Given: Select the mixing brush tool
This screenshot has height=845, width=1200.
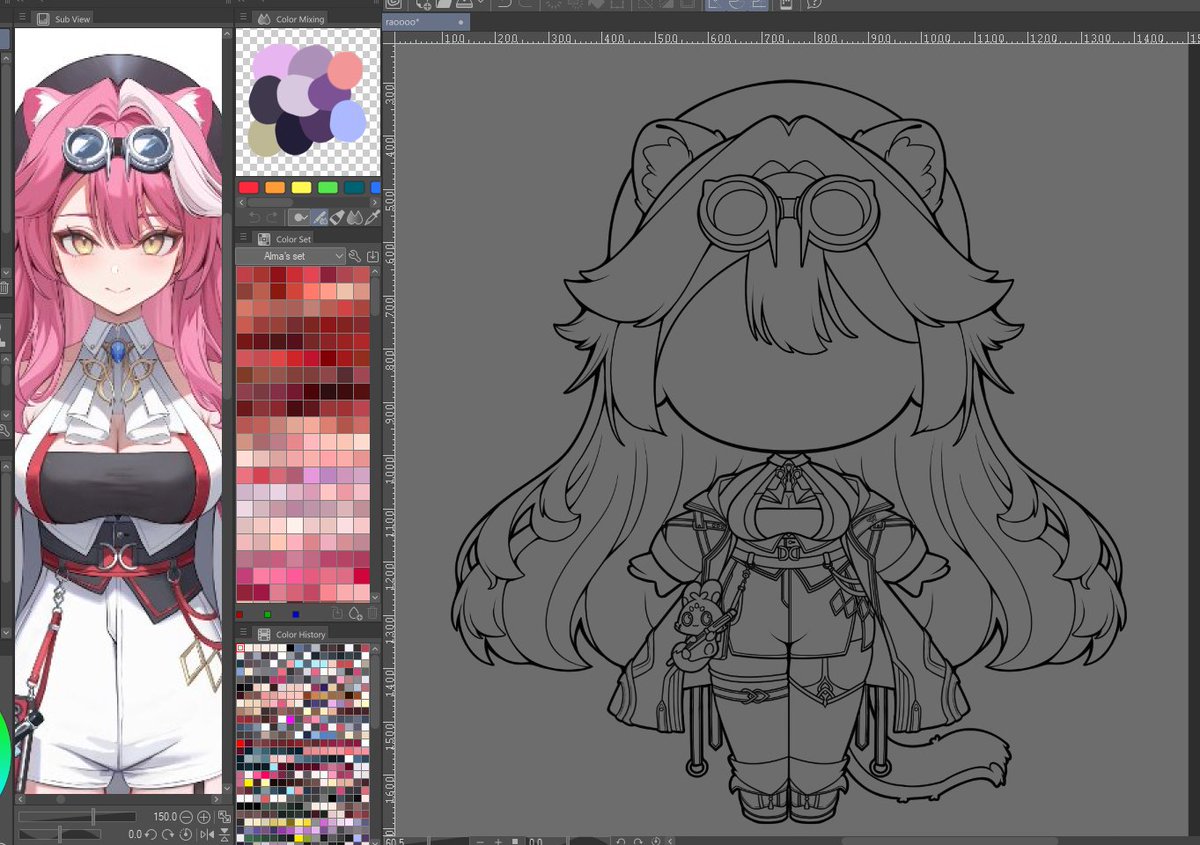Looking at the screenshot, I should pos(299,217).
